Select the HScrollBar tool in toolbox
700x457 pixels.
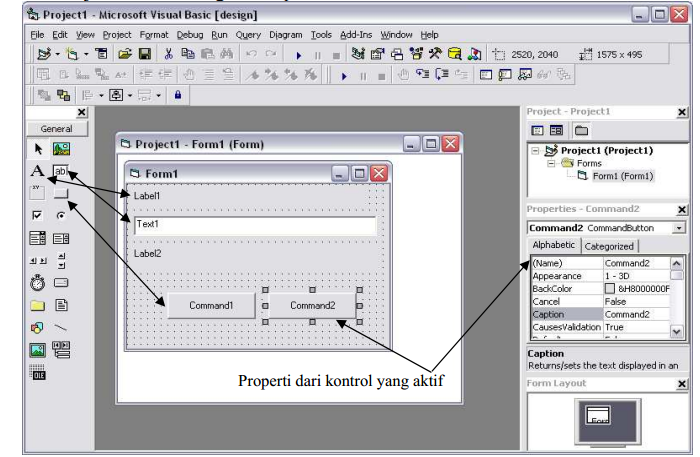[38, 260]
